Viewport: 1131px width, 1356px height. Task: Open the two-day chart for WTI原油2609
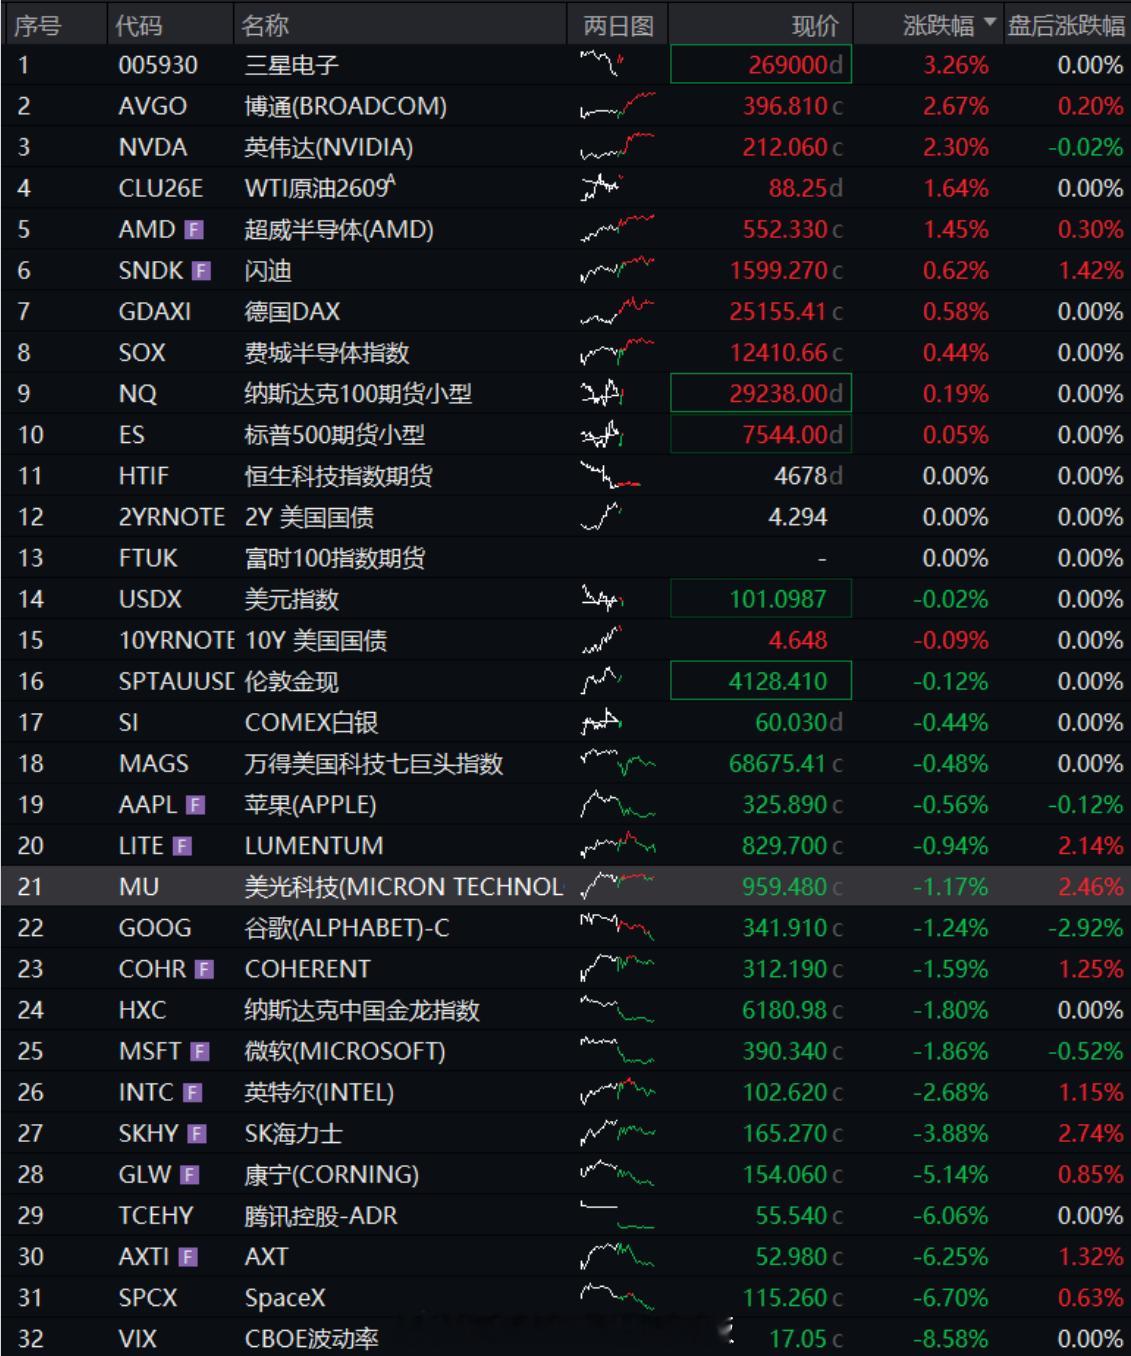[601, 188]
